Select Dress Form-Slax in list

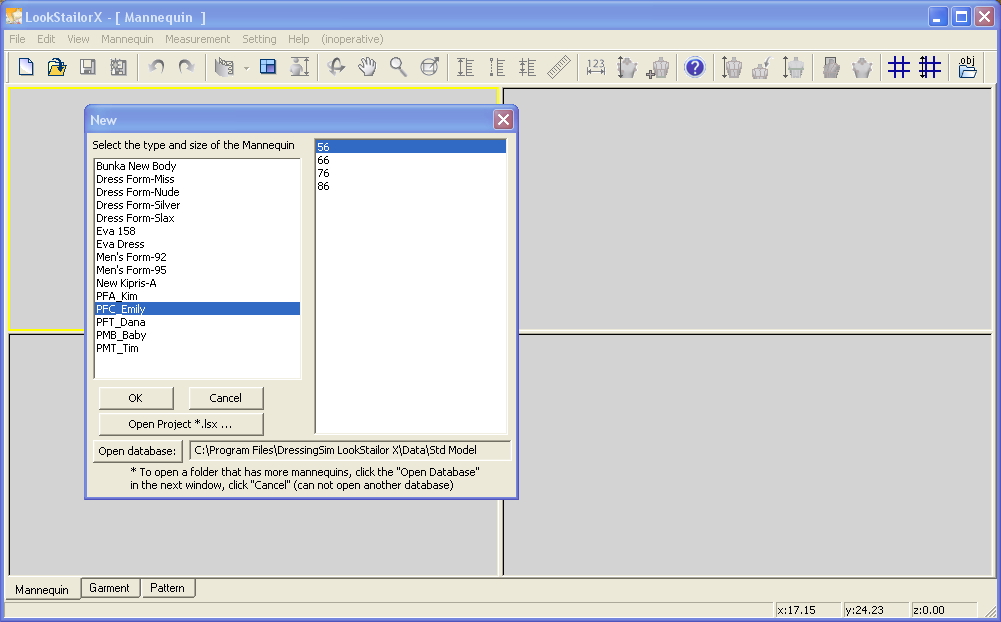[197, 218]
